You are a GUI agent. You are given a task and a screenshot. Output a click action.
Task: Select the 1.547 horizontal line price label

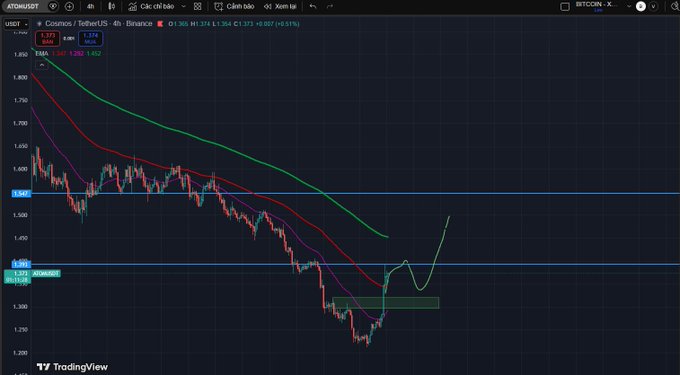pyautogui.click(x=21, y=193)
